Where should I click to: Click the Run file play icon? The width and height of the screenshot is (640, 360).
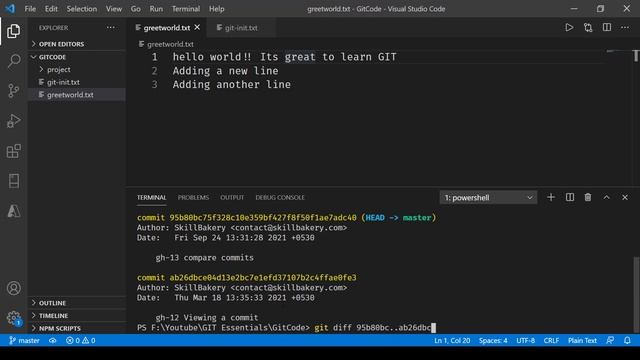(x=569, y=27)
